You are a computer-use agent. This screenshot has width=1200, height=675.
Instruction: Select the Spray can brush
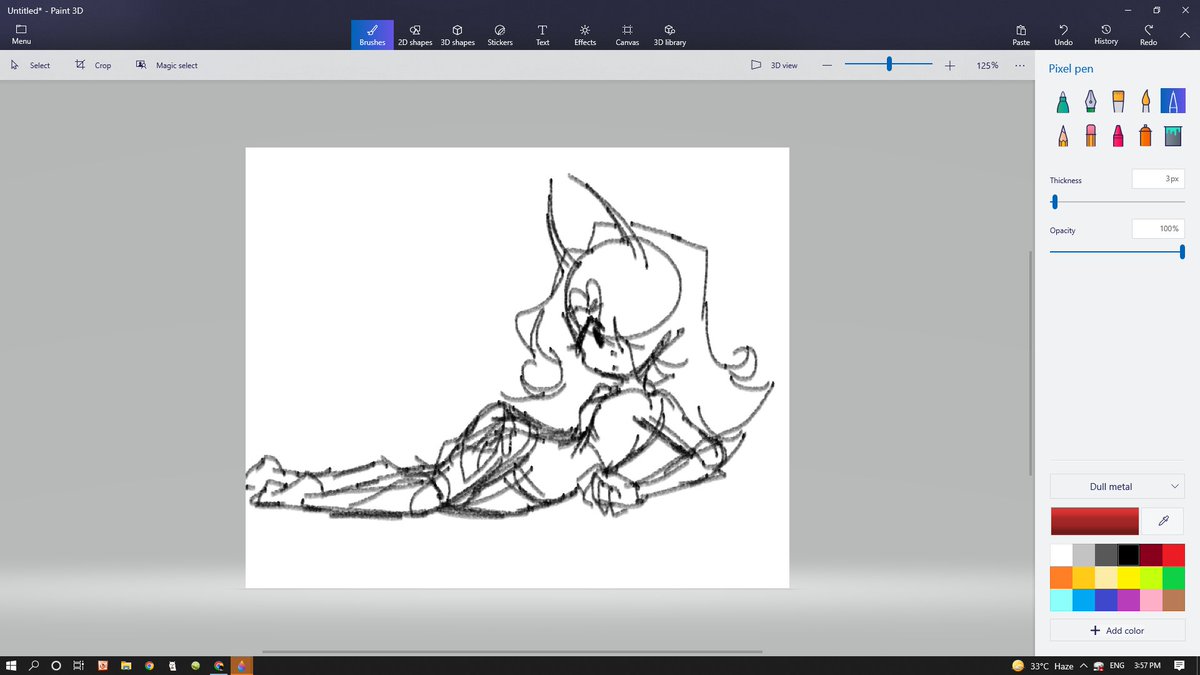1146,135
